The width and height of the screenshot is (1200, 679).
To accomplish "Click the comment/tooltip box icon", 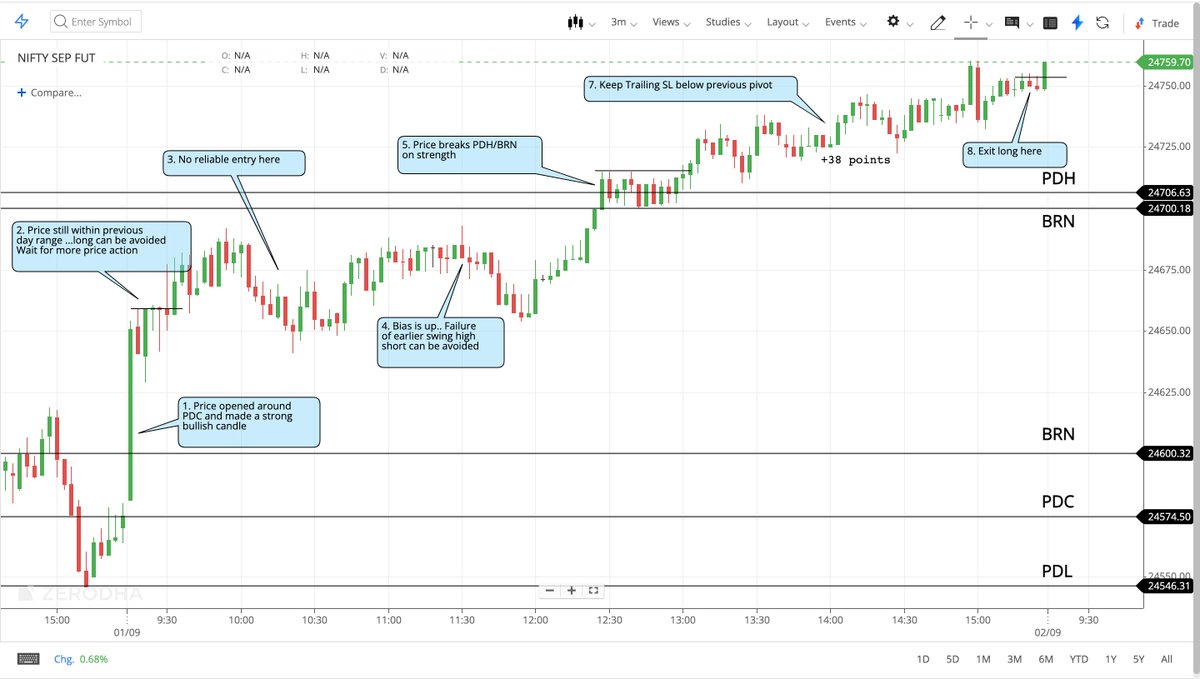I will pyautogui.click(x=1012, y=22).
